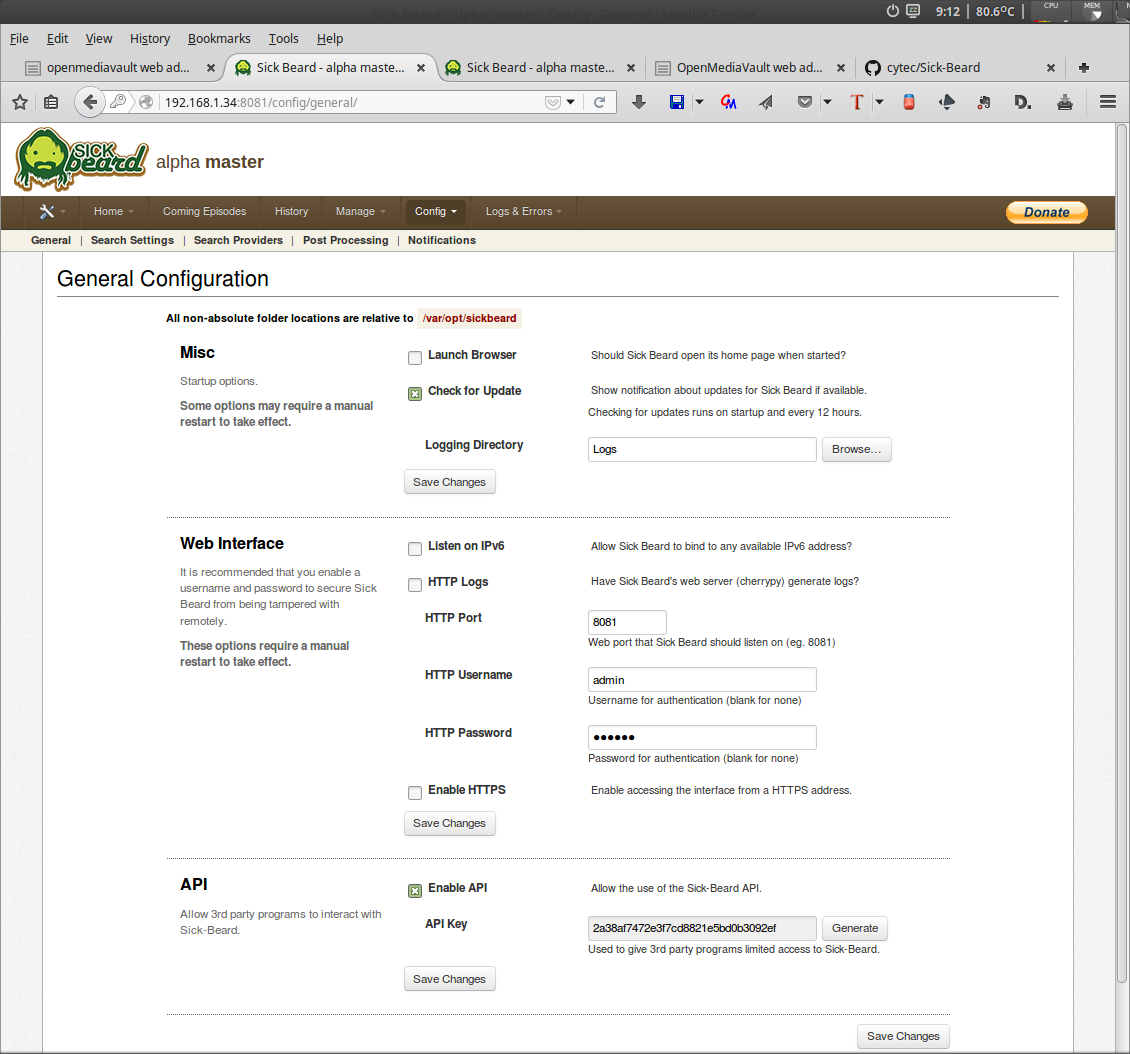Click the floppy disk save icon

click(677, 102)
